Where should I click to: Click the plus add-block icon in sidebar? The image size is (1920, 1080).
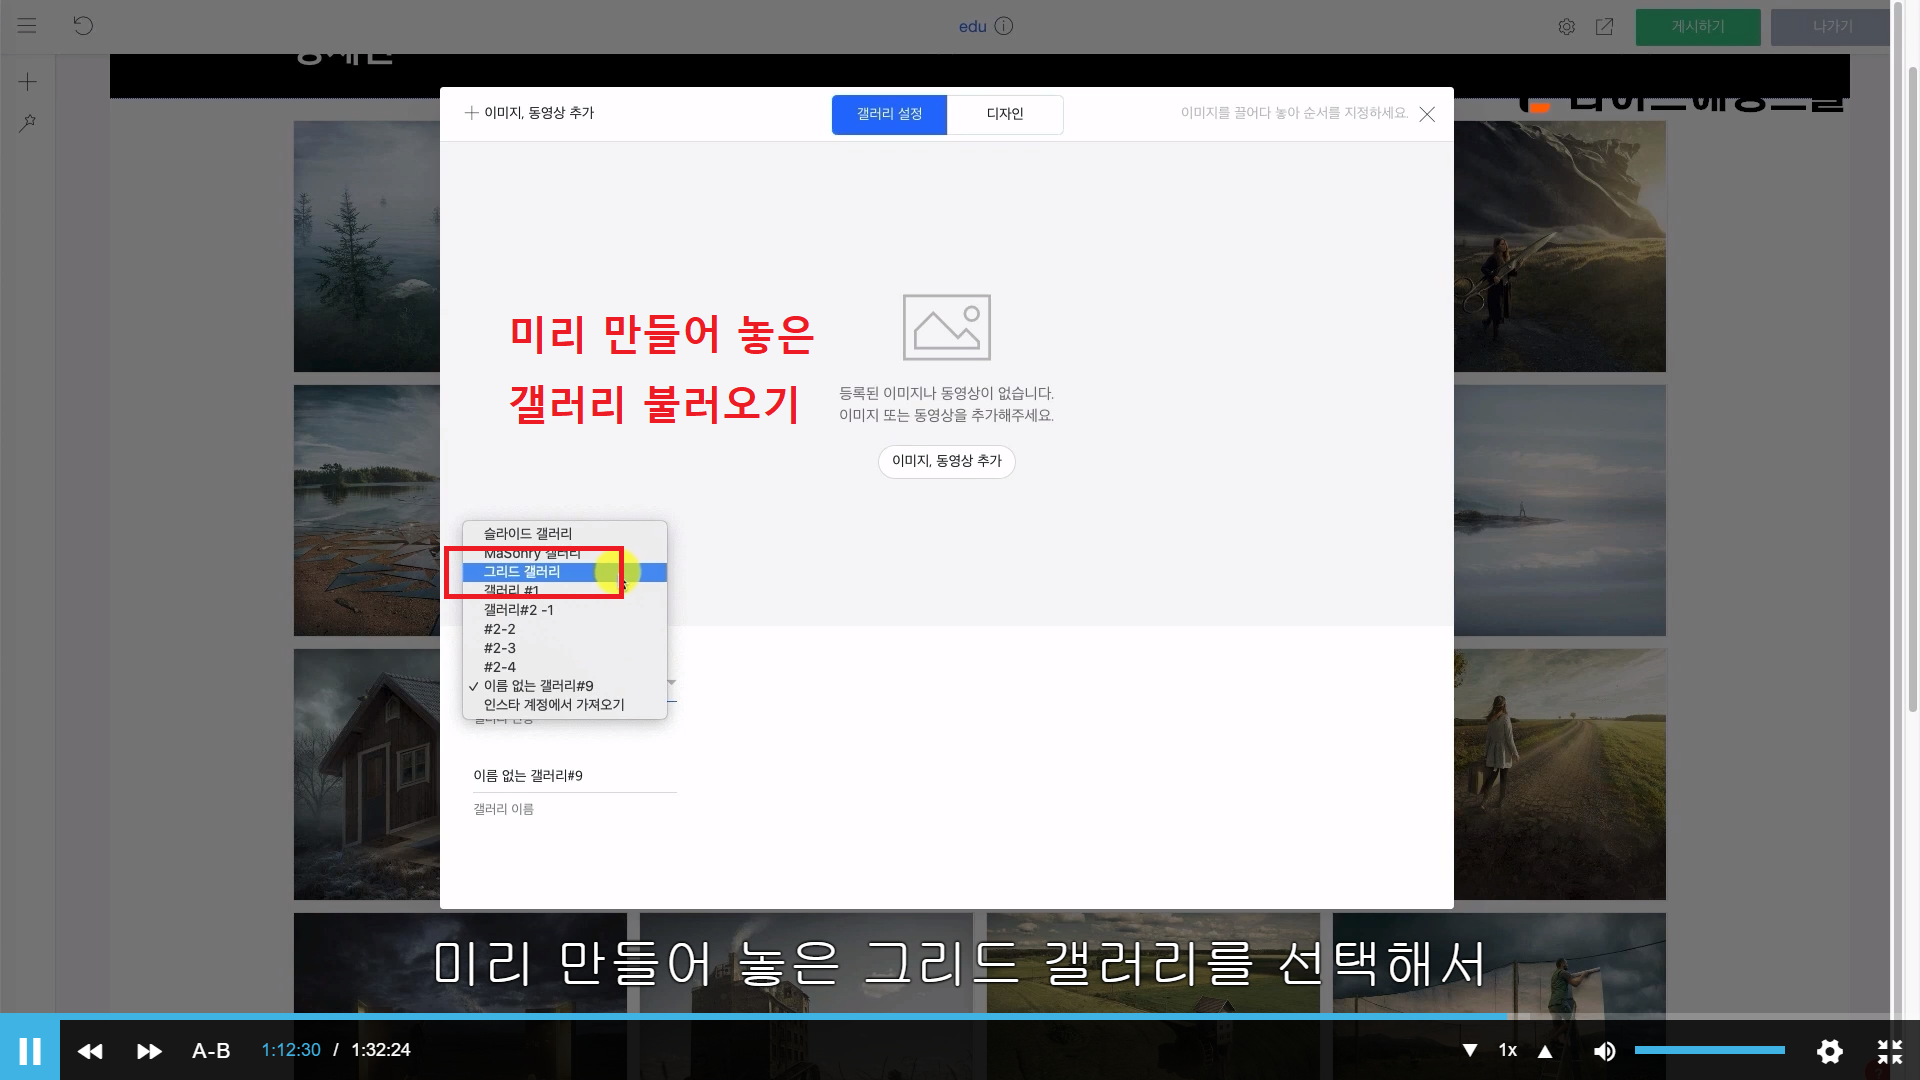coord(28,82)
